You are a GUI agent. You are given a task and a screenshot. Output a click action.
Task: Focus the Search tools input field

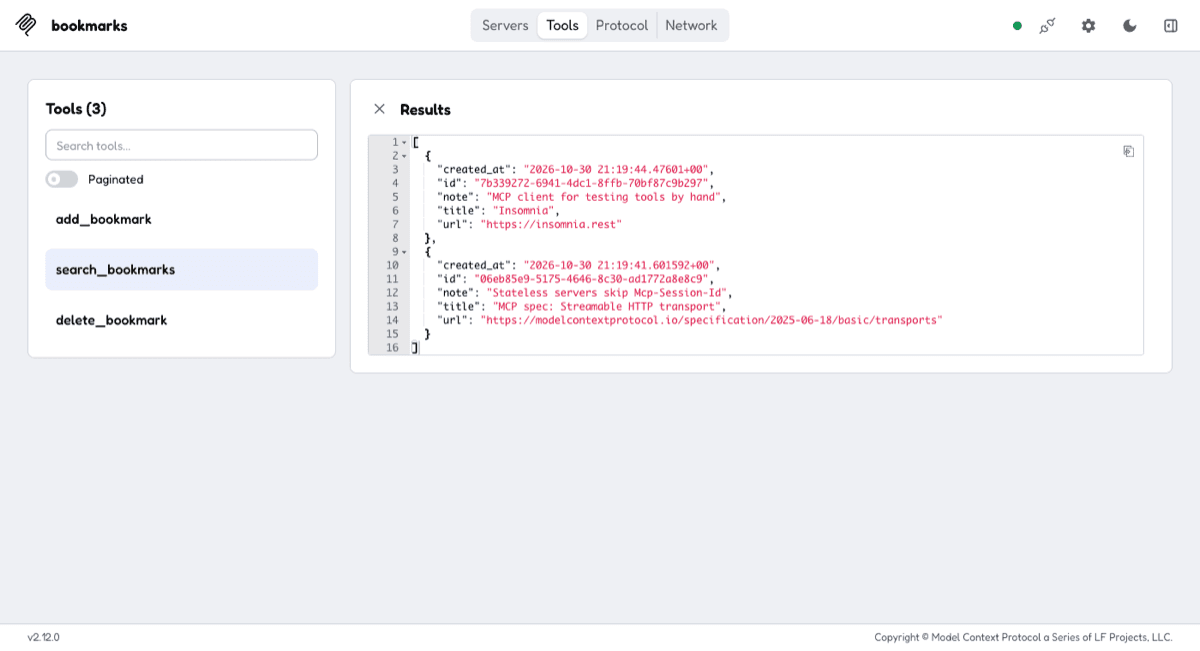click(182, 145)
